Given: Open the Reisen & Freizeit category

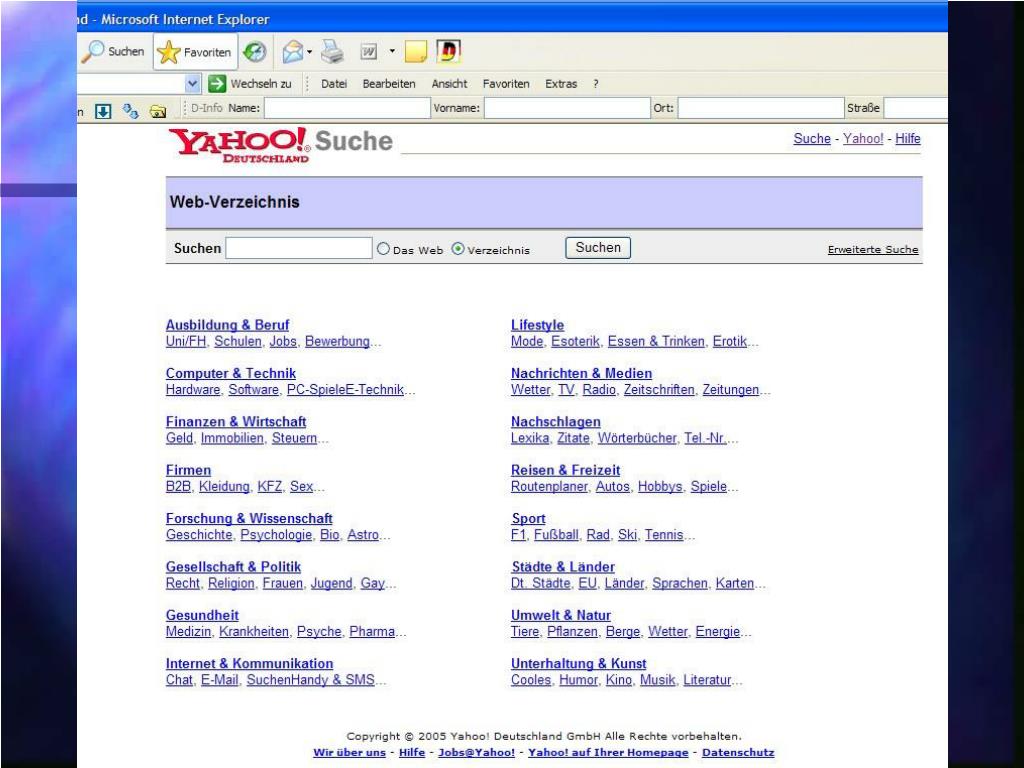Looking at the screenshot, I should point(566,470).
